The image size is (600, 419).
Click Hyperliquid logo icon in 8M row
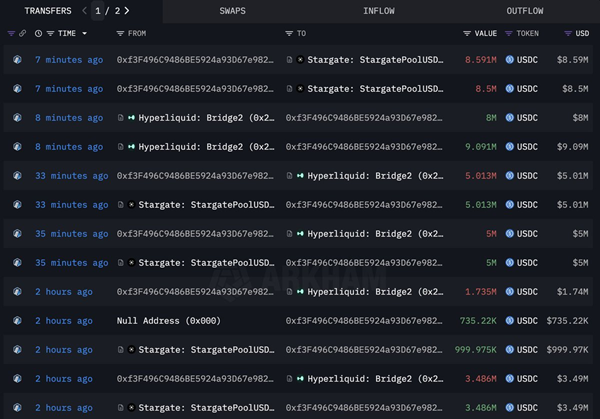point(132,118)
